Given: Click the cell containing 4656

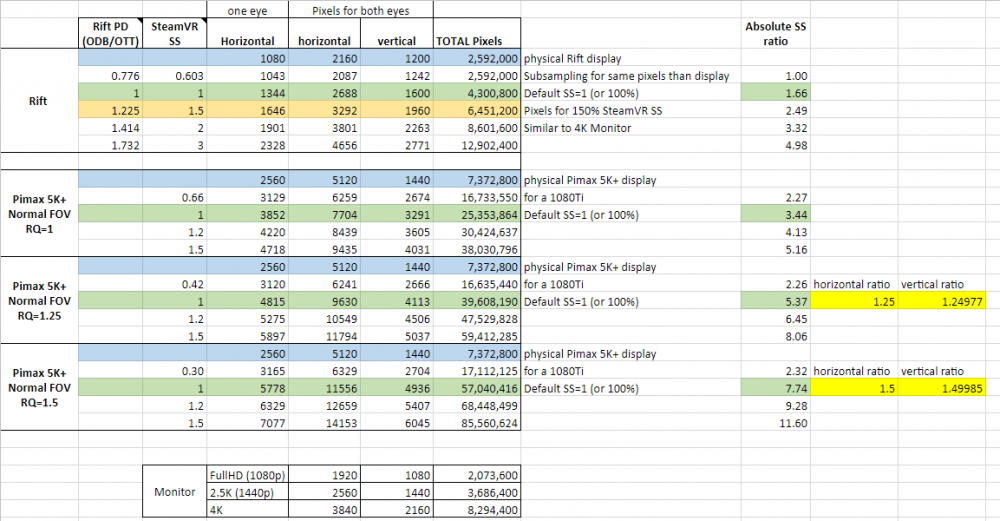Looking at the screenshot, I should [324, 145].
